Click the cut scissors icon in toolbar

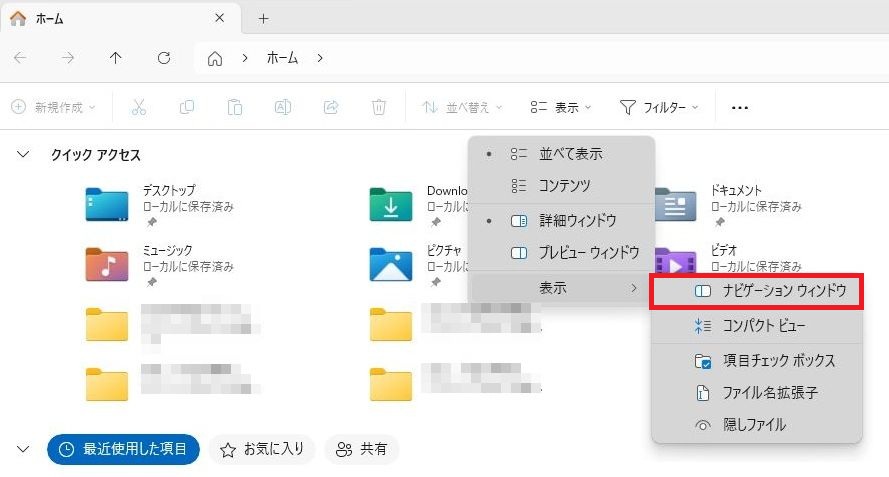click(x=139, y=107)
